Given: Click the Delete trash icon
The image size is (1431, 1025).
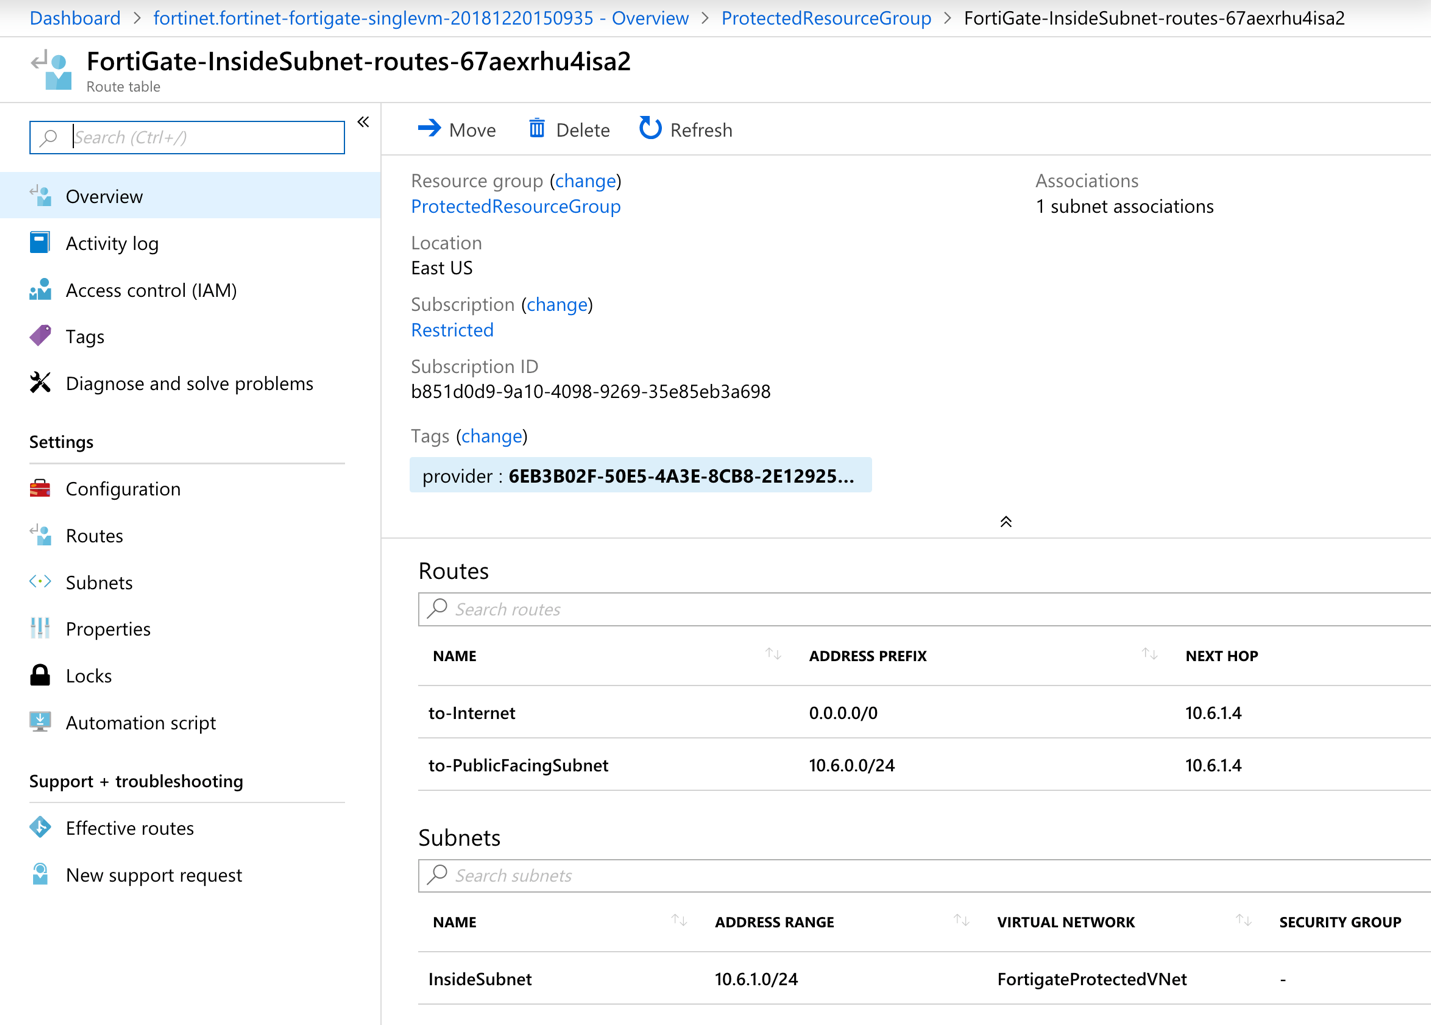Looking at the screenshot, I should click(537, 129).
